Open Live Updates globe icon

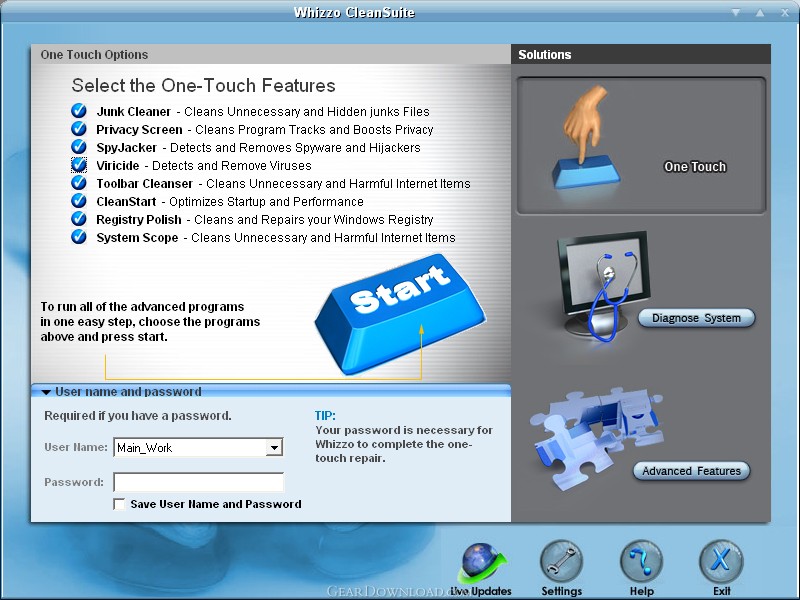click(x=481, y=564)
